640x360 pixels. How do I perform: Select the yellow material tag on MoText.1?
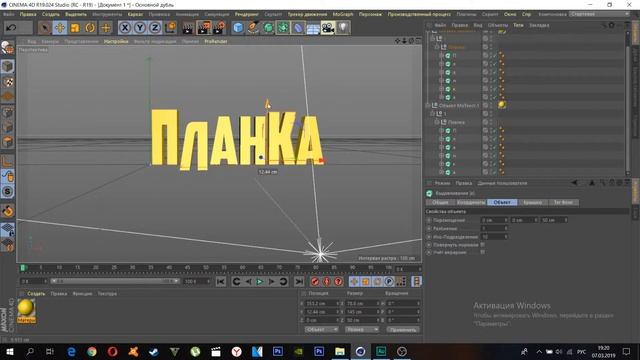click(x=502, y=105)
